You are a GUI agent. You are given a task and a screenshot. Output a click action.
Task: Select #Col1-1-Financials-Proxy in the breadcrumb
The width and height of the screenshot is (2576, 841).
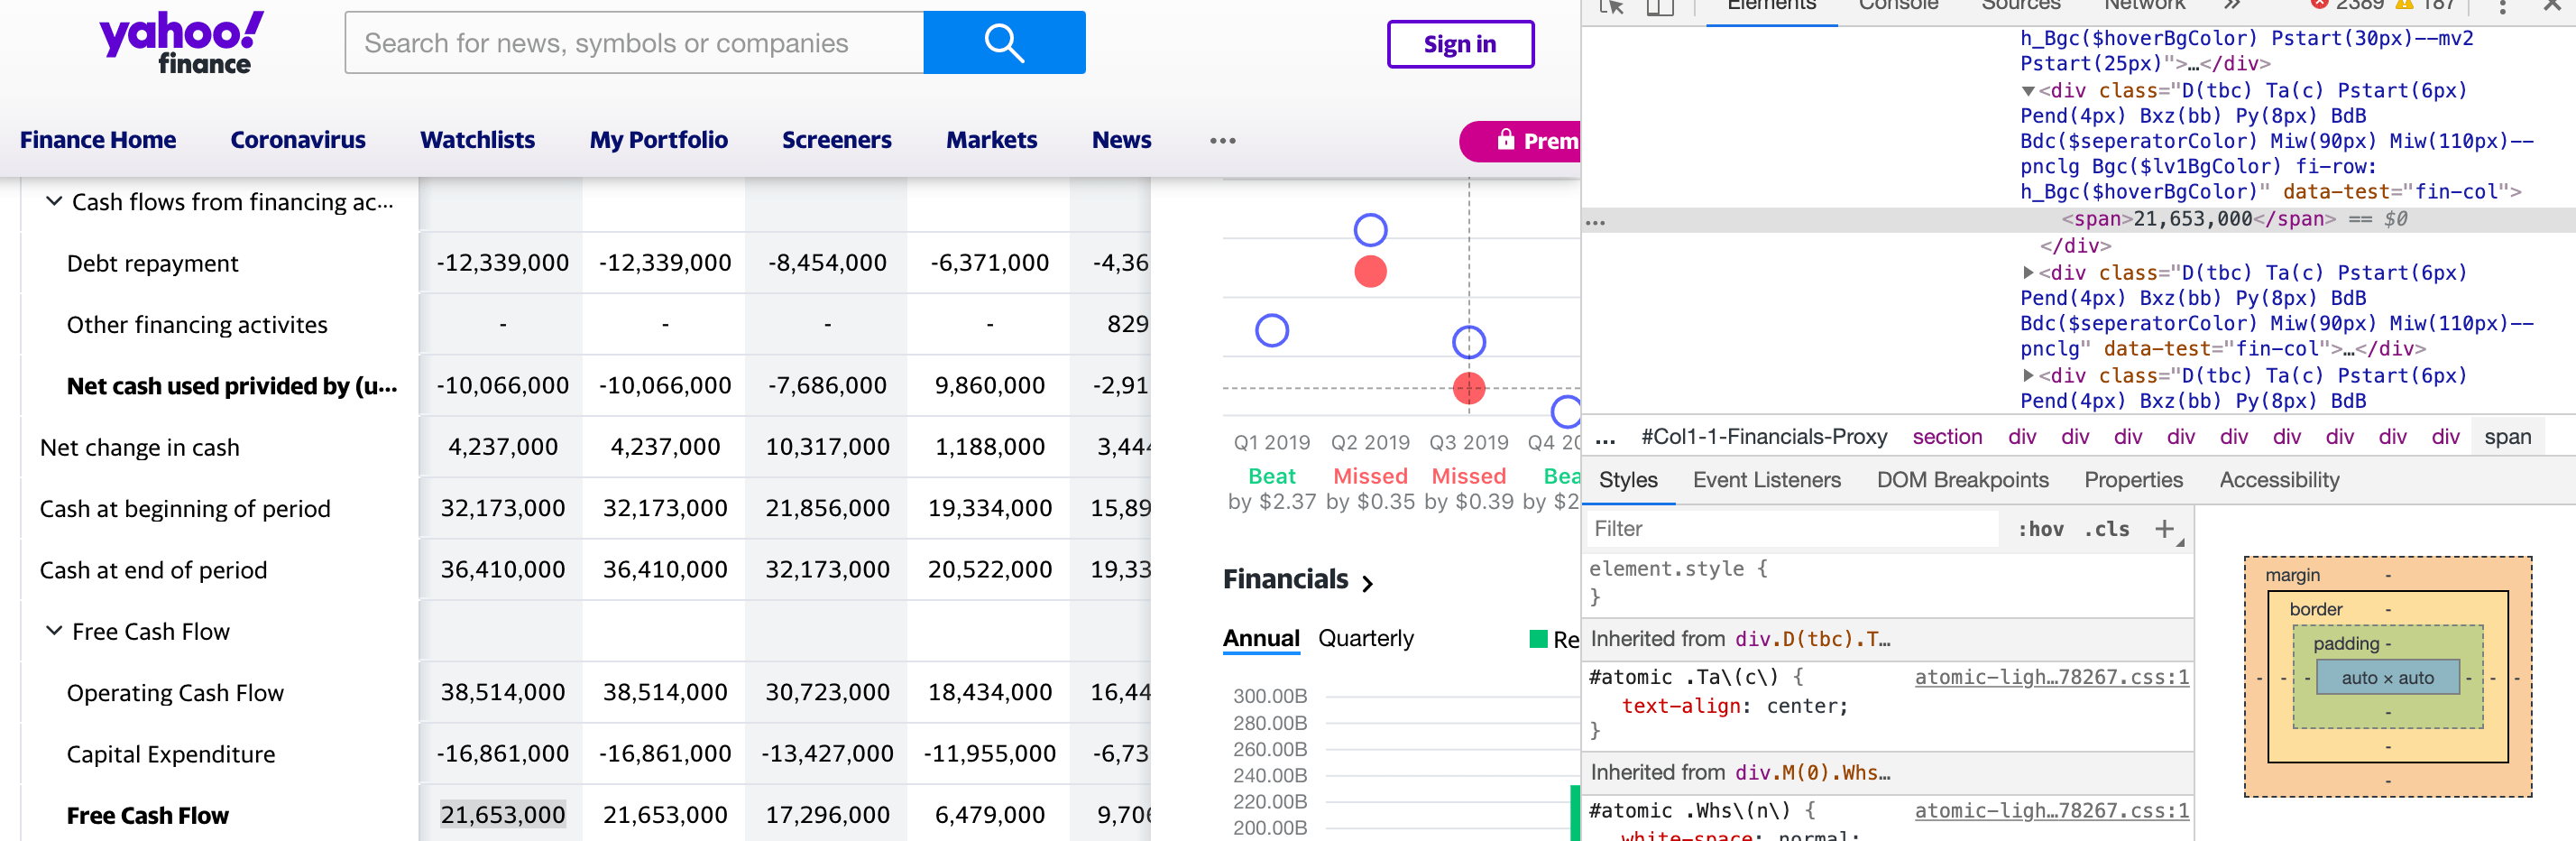click(1764, 438)
